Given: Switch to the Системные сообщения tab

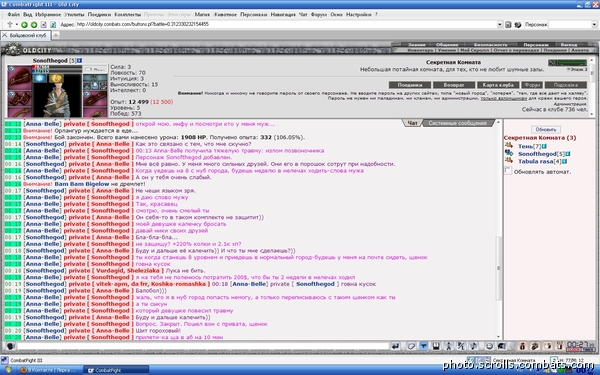Looking at the screenshot, I should pos(457,123).
